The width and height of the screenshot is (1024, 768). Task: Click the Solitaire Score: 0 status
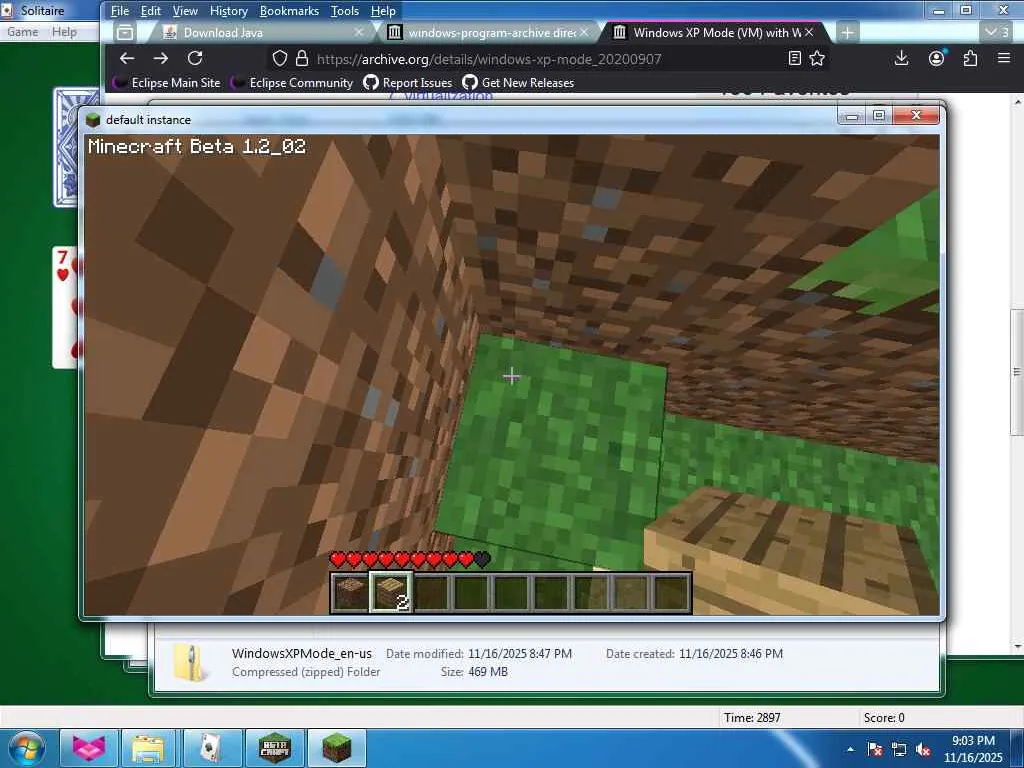(884, 718)
